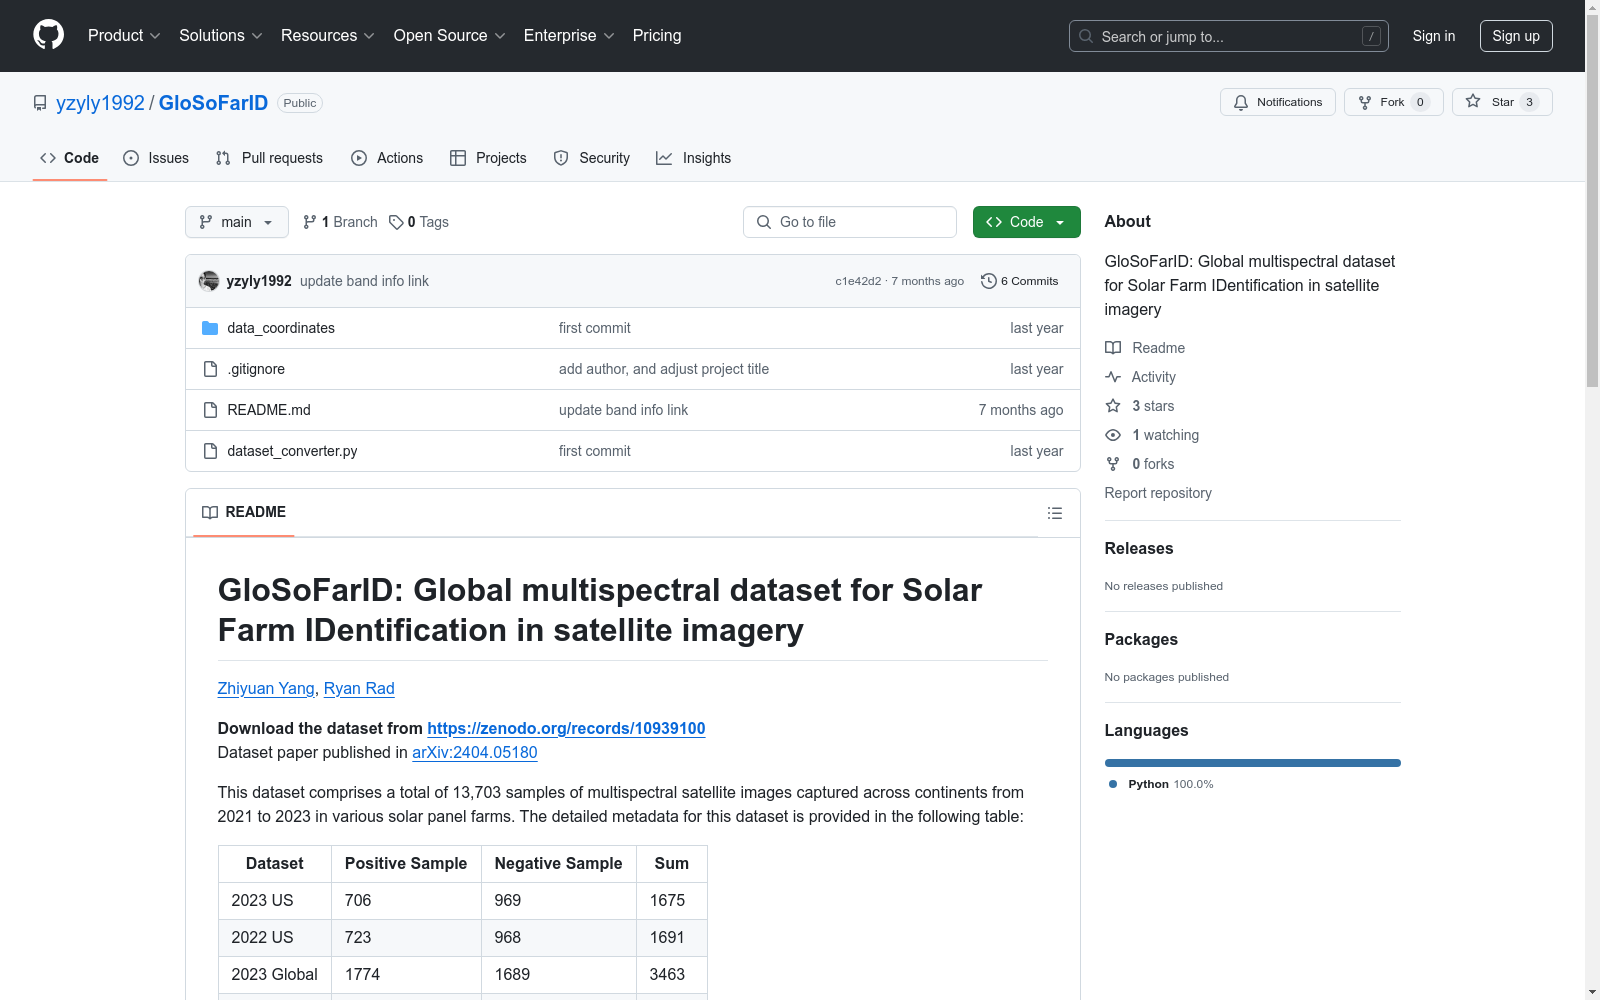
Task: Click the repository icon beside yzyly1992
Action: (40, 103)
